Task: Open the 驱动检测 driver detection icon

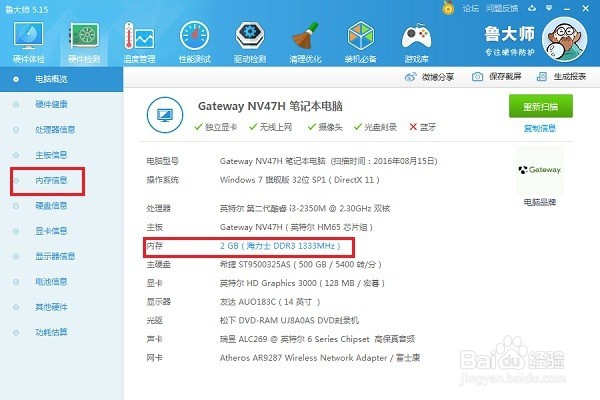Action: (x=250, y=43)
